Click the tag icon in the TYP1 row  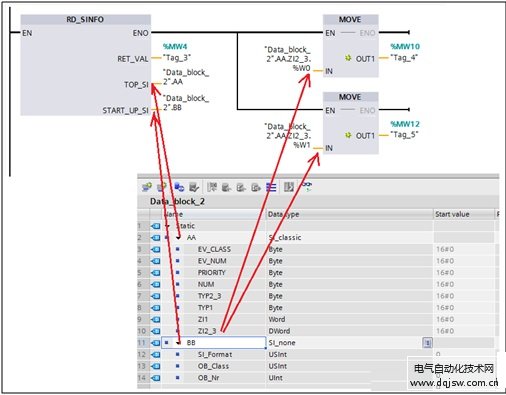click(155, 308)
